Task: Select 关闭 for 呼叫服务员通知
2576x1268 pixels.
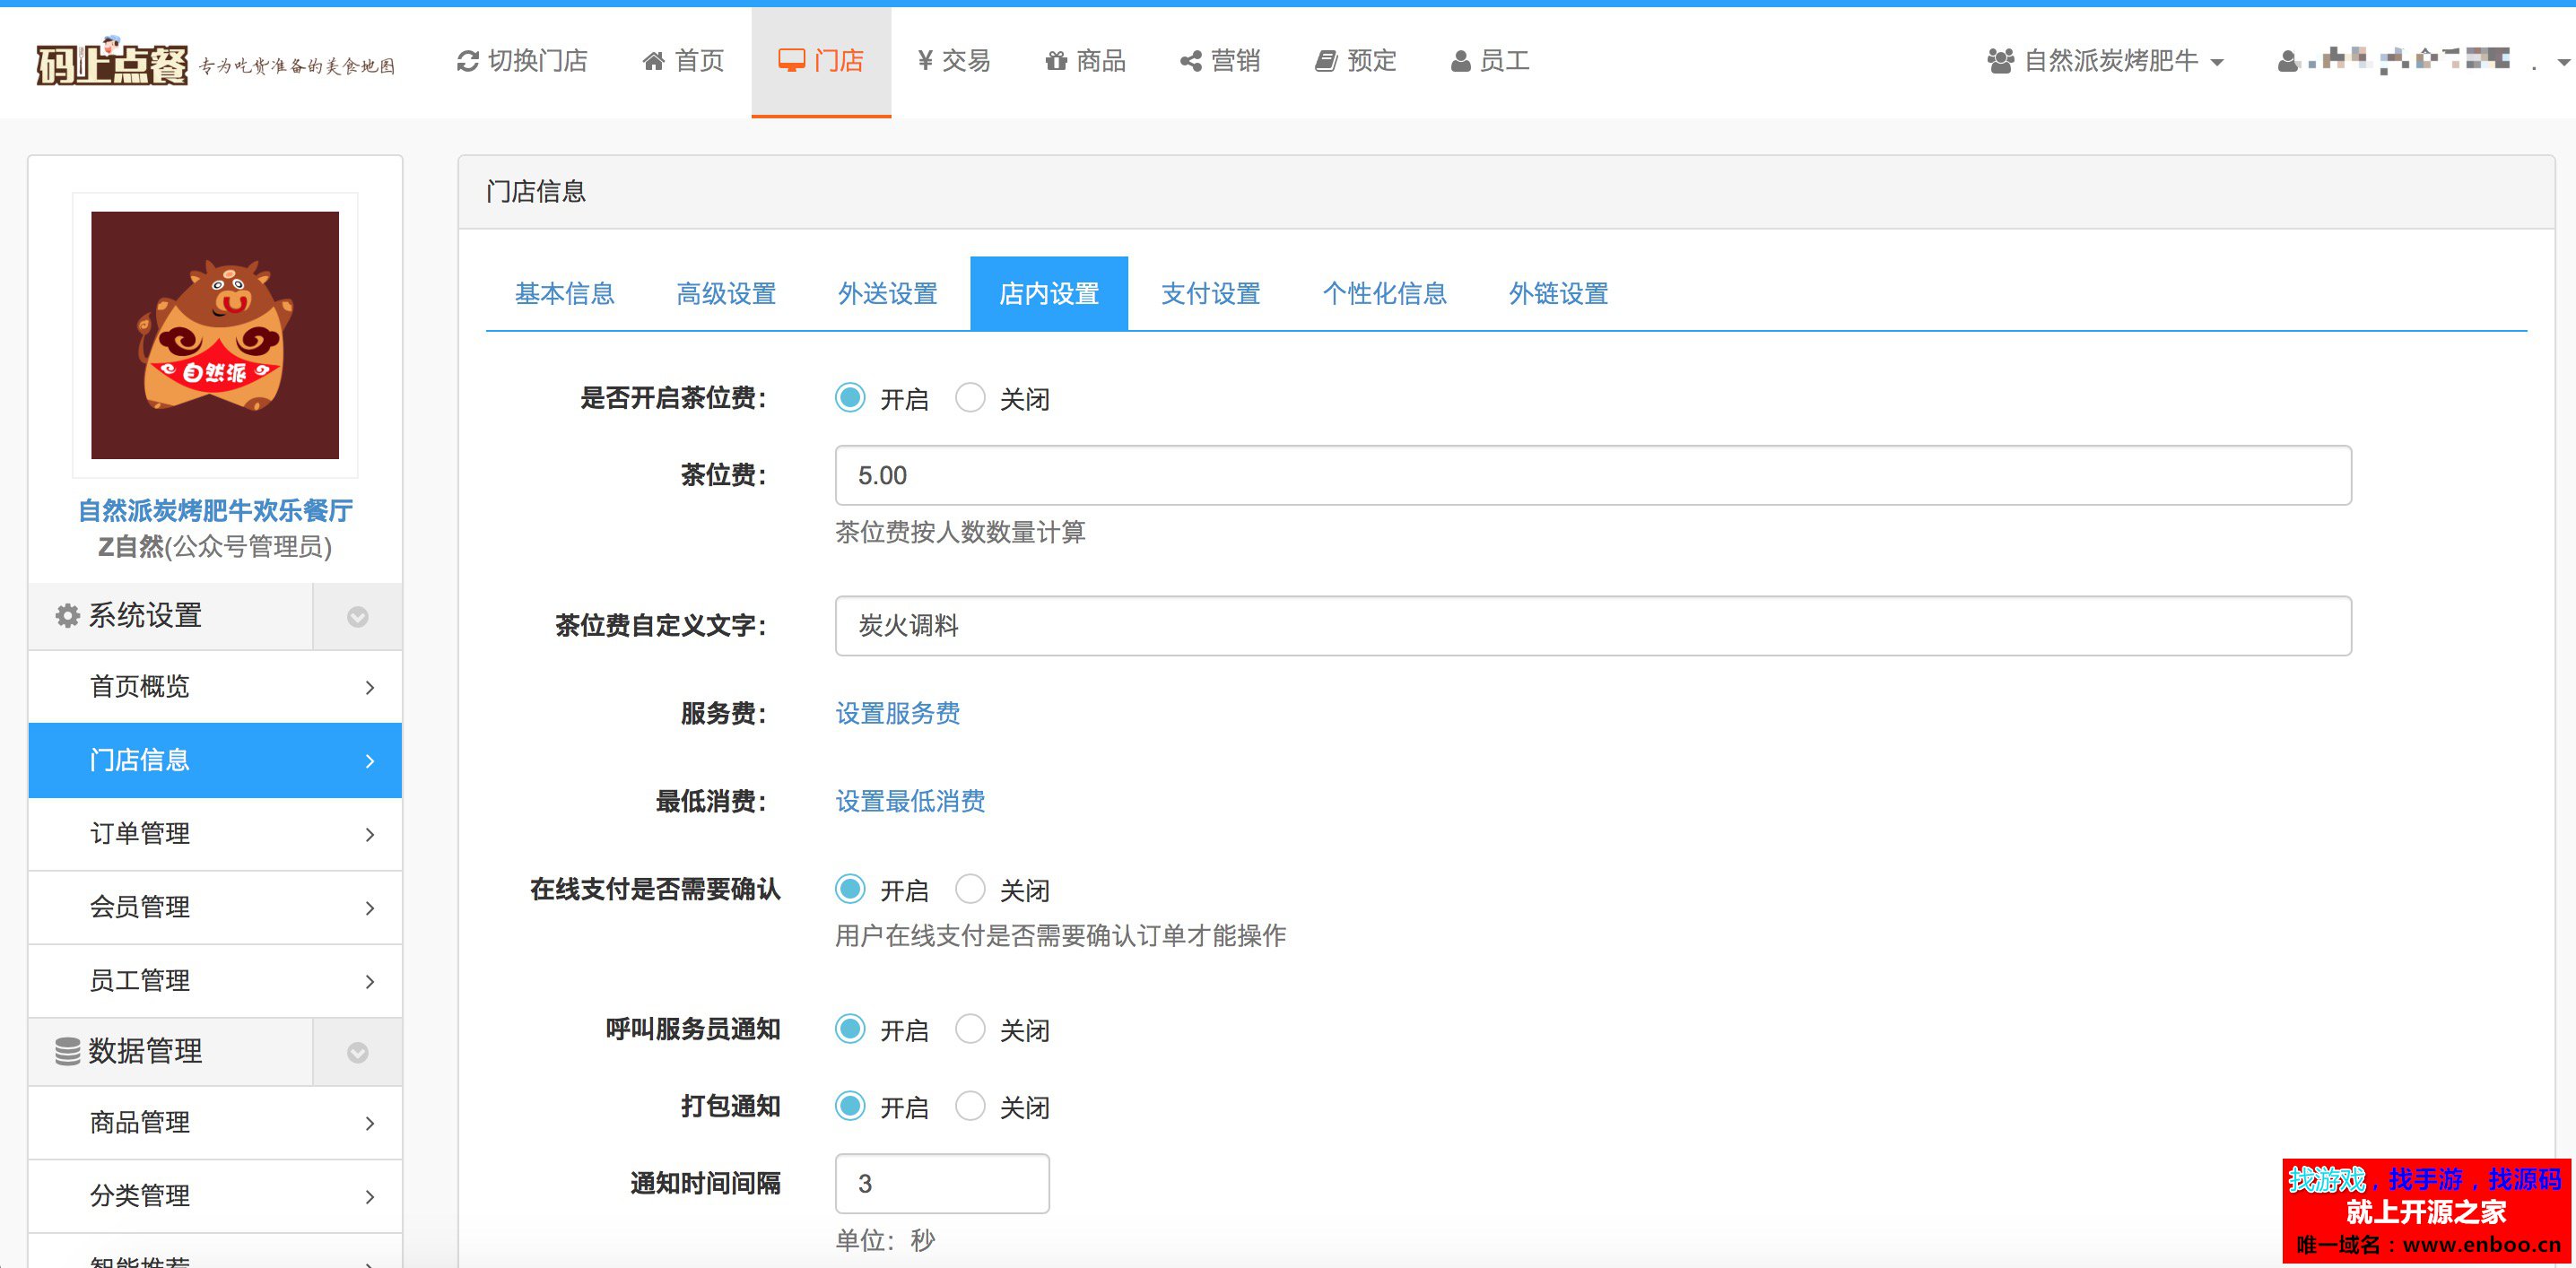Action: tap(970, 1029)
